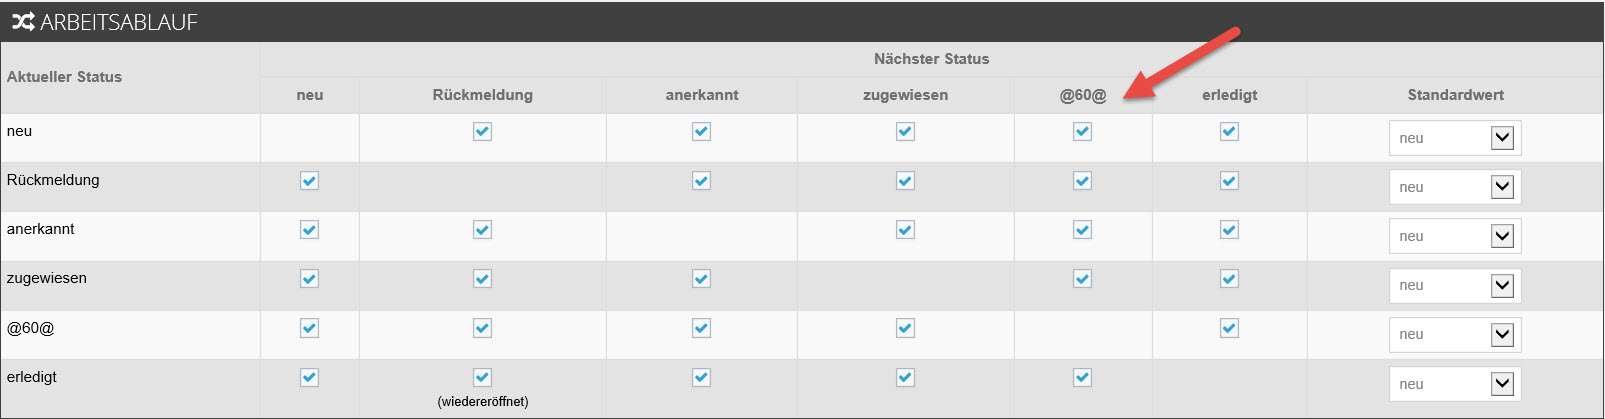Expand the Standardwert dropdown for @60@ row

click(1455, 334)
